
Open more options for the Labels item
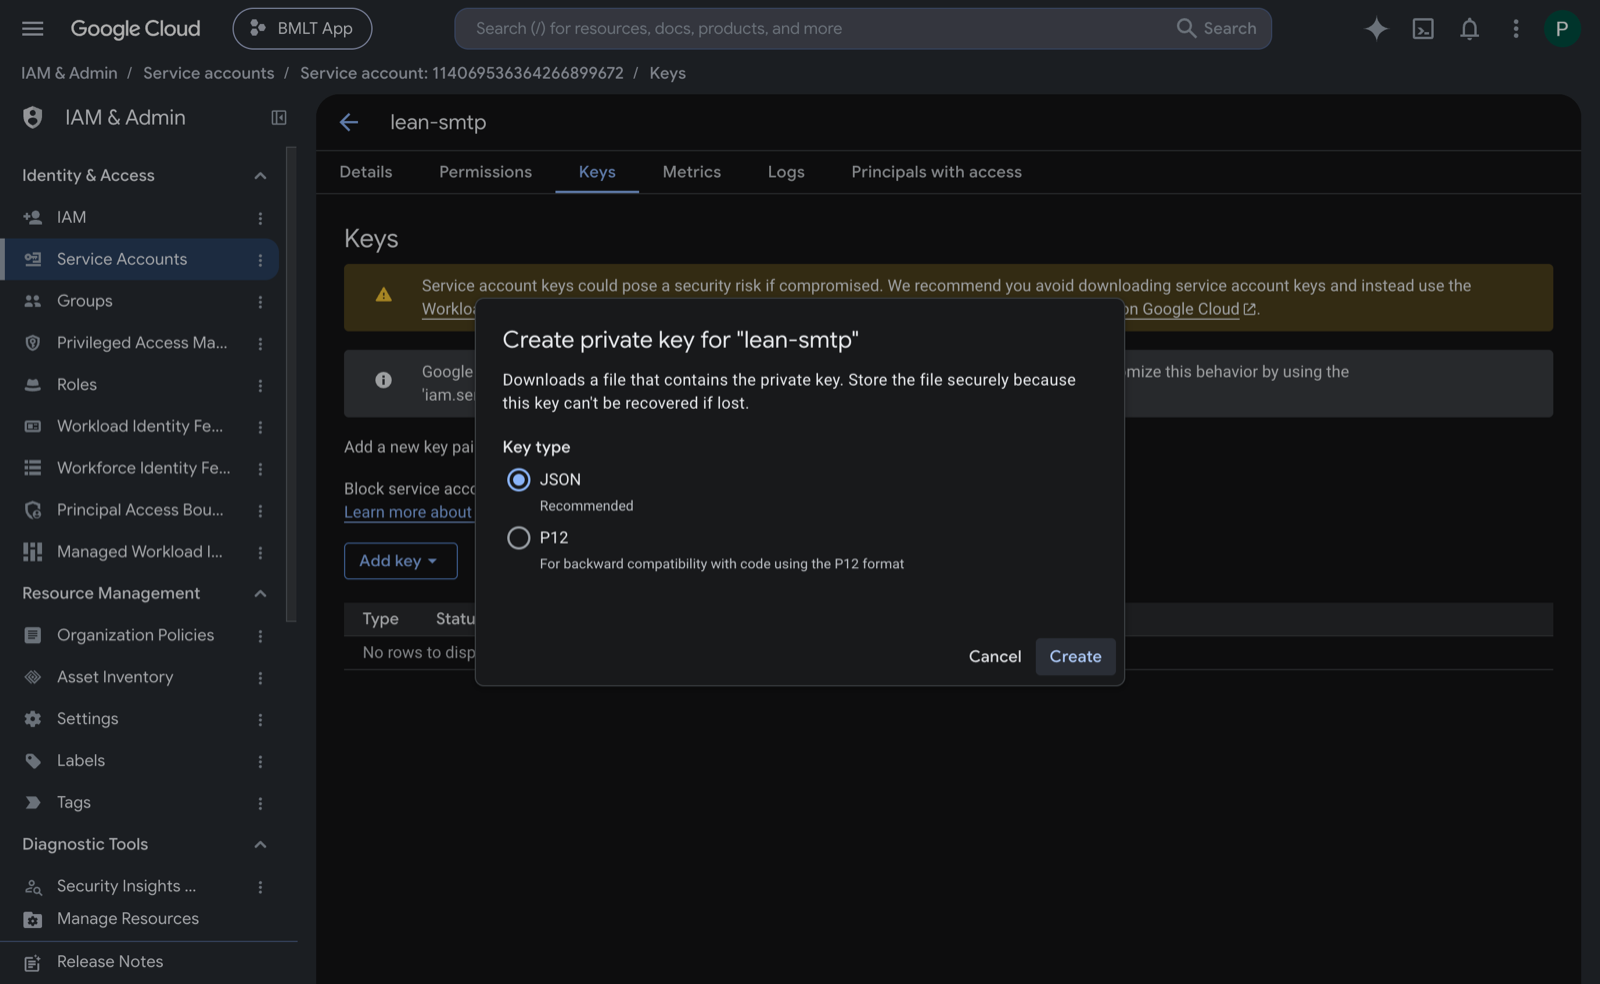pyautogui.click(x=260, y=762)
